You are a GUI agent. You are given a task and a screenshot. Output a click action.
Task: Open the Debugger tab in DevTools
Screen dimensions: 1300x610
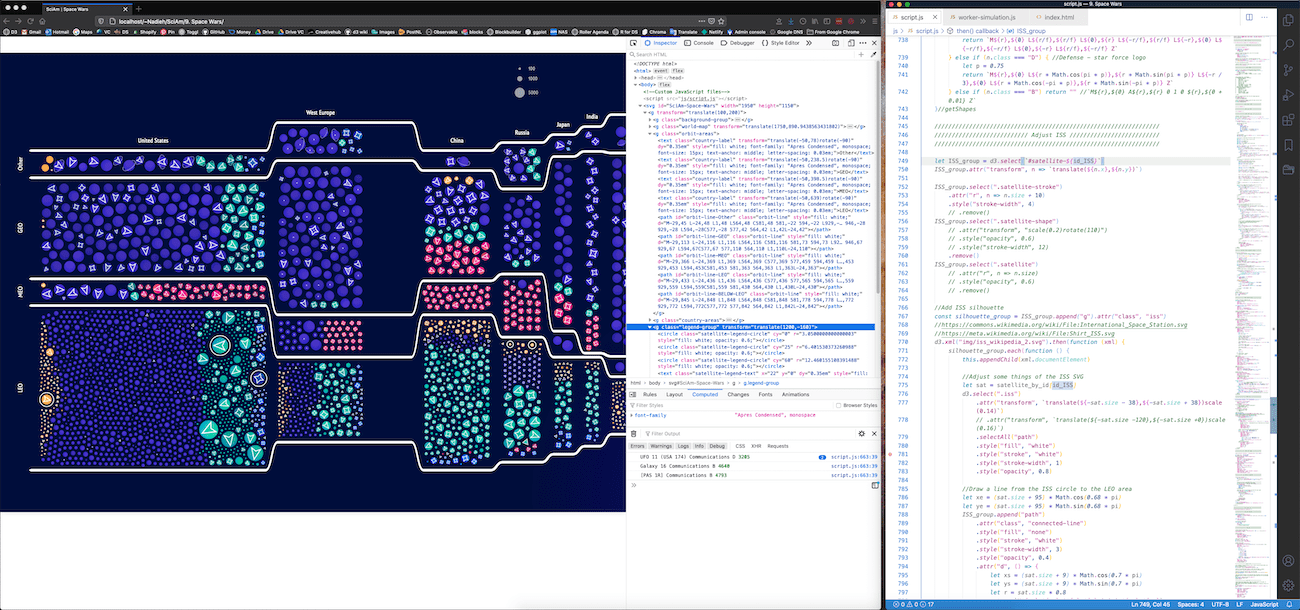pyautogui.click(x=738, y=43)
